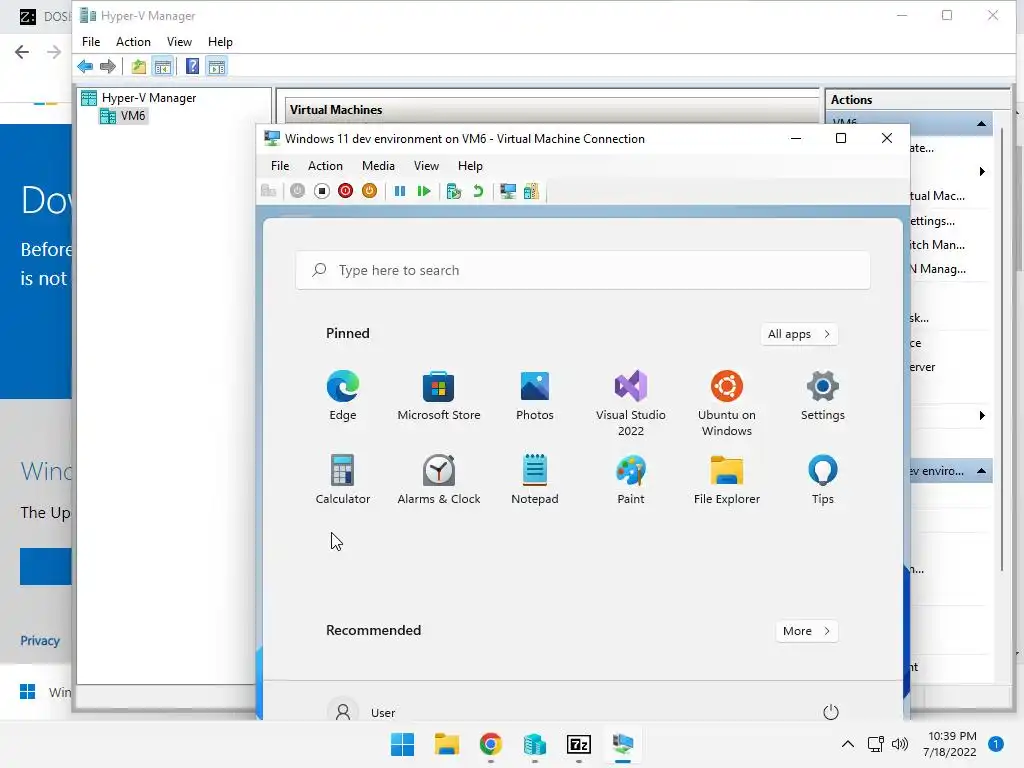This screenshot has width=1024, height=768.
Task: Click browser back arrow behind Hyper-V window
Action: (x=22, y=52)
